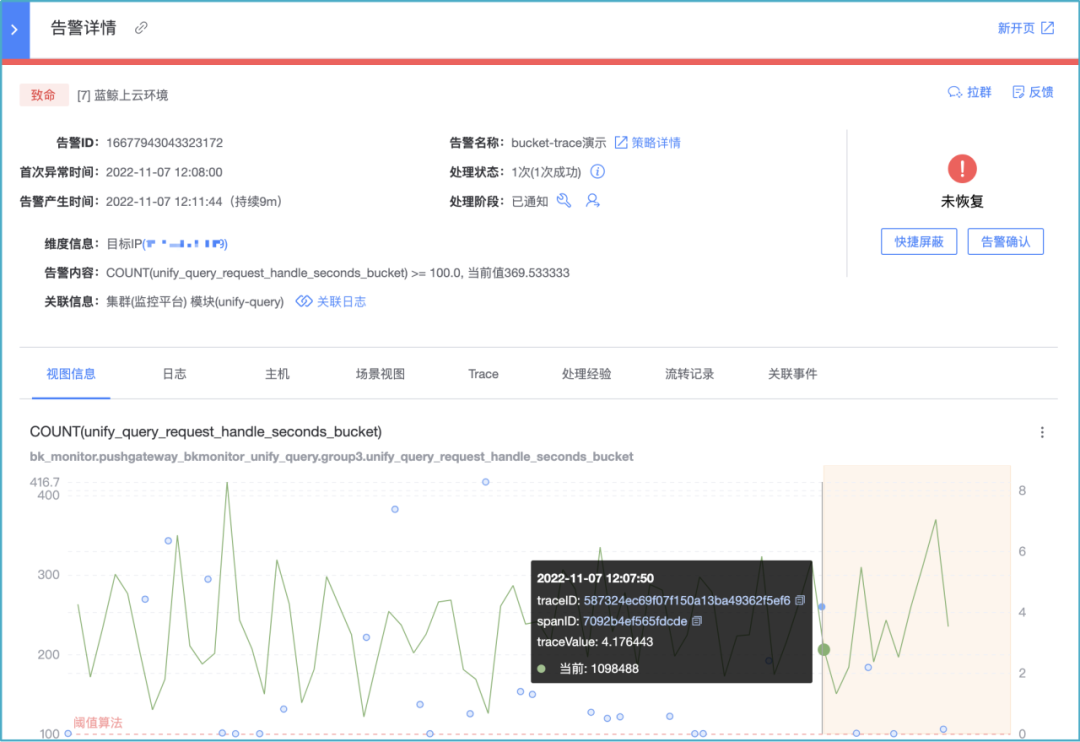The height and width of the screenshot is (742, 1080).
Task: Open the 策略详情 strategy details link
Action: click(647, 143)
